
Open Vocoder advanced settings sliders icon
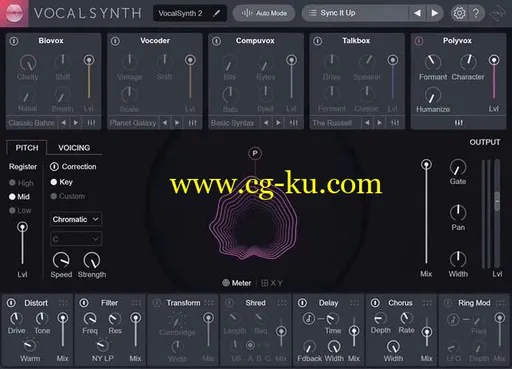(x=192, y=123)
